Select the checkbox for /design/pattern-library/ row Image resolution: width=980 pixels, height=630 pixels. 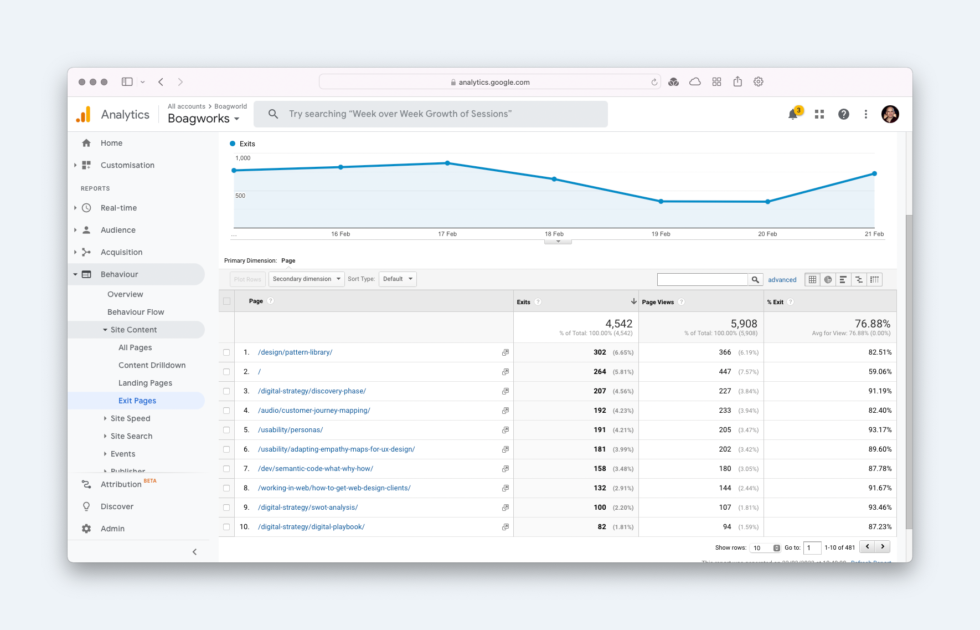click(x=225, y=352)
